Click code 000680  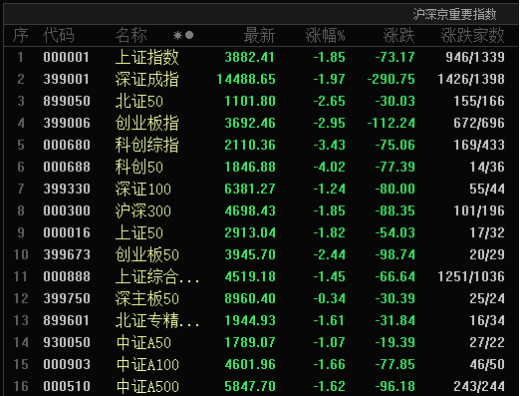[67, 145]
